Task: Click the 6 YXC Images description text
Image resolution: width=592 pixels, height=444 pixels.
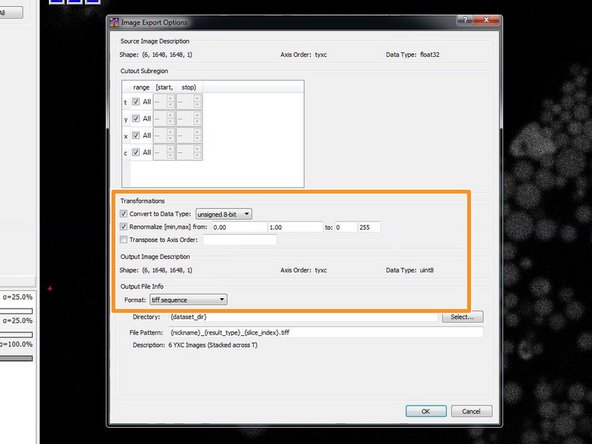Action: (213, 345)
